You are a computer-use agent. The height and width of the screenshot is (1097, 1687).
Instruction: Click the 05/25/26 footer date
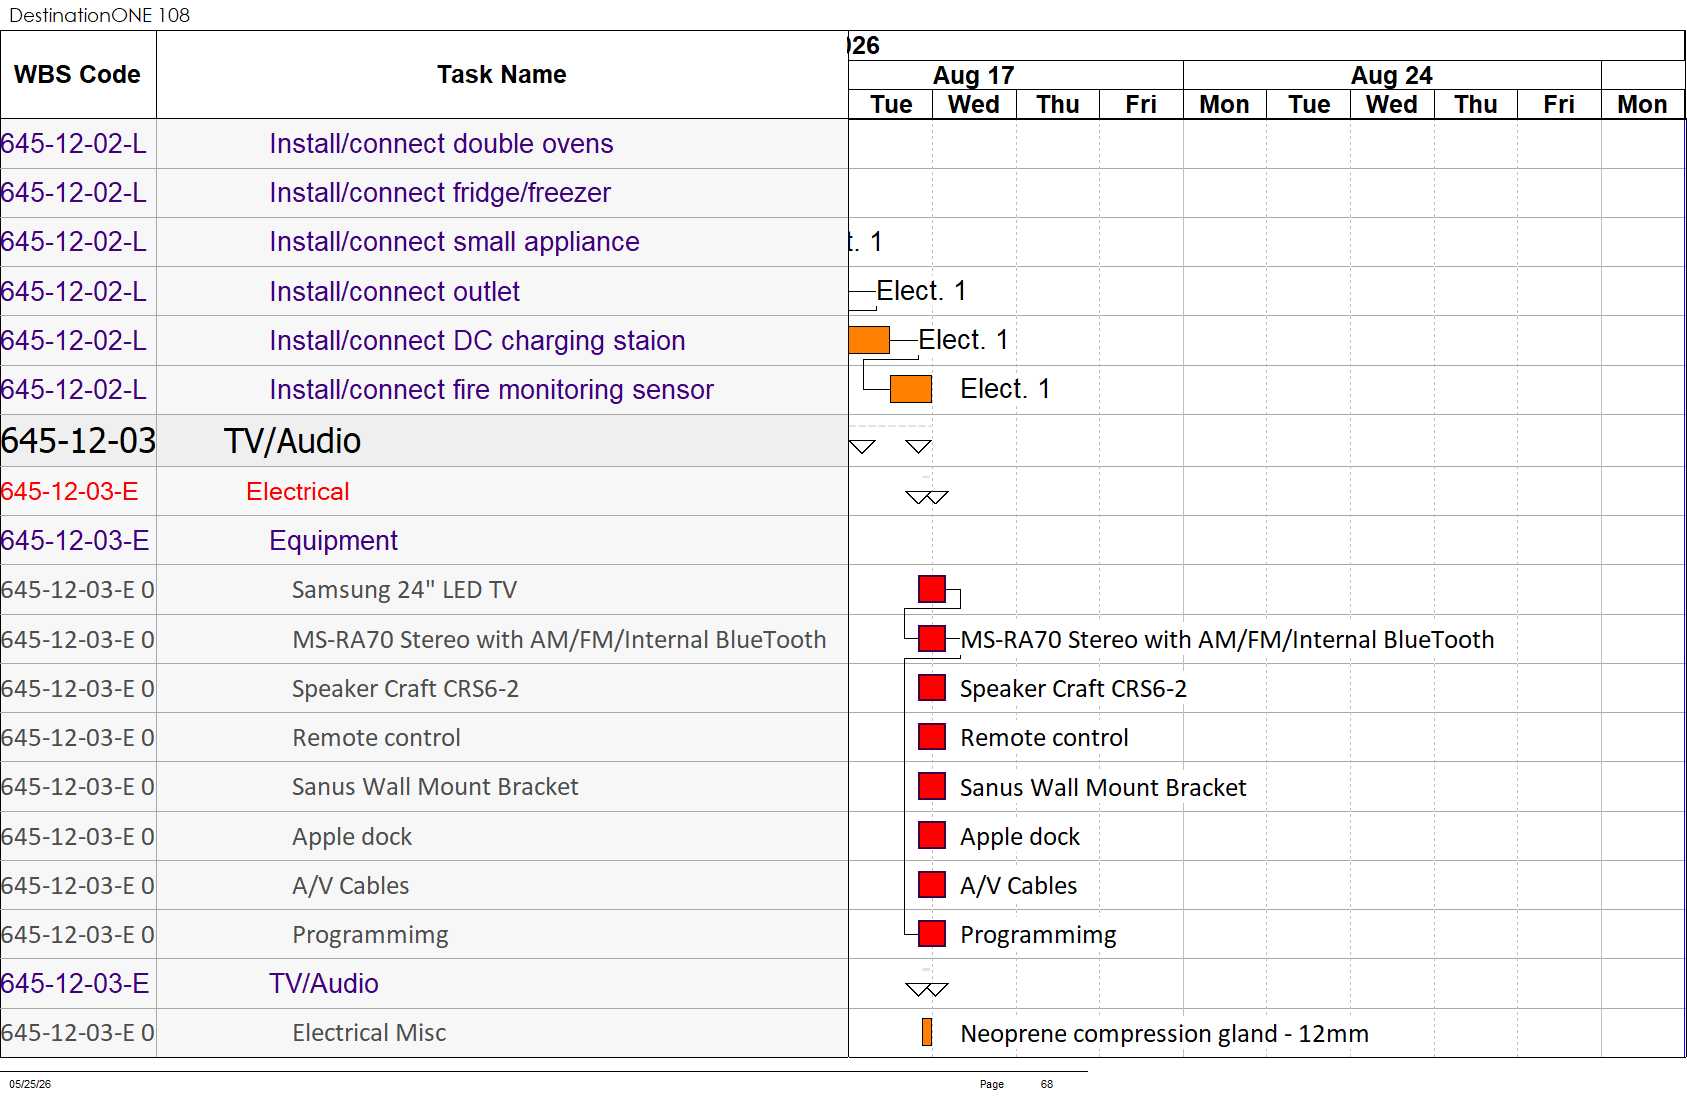30,1084
